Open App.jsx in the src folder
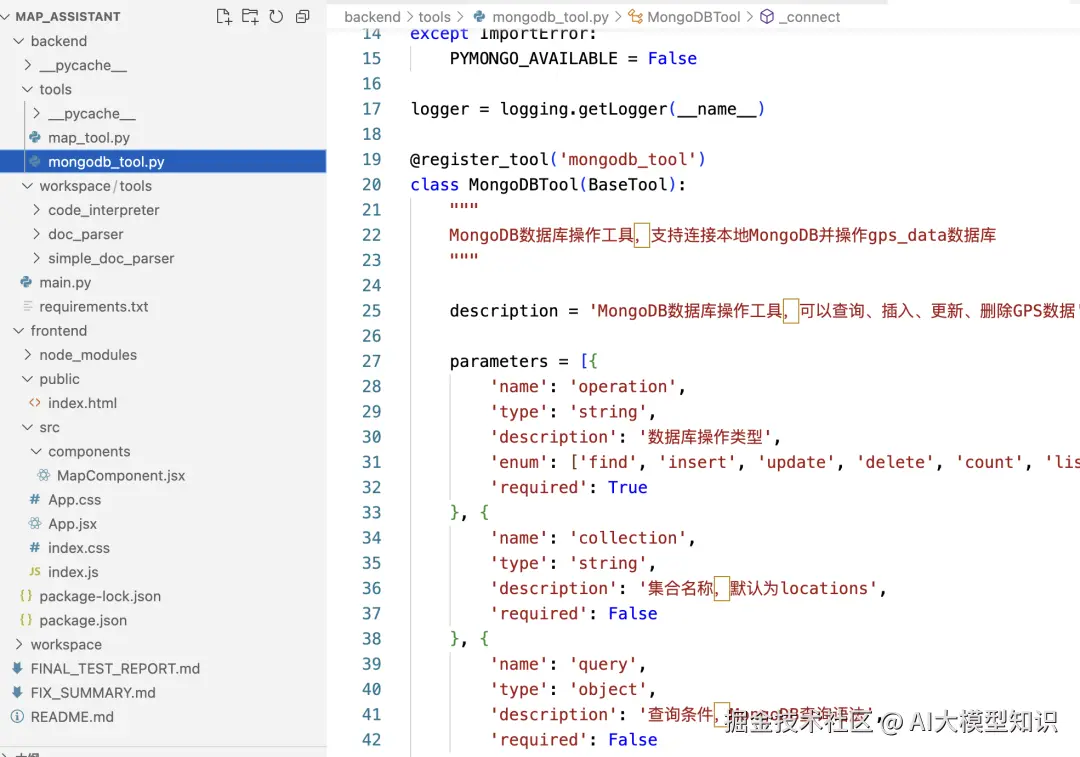Viewport: 1080px width, 757px height. click(72, 523)
